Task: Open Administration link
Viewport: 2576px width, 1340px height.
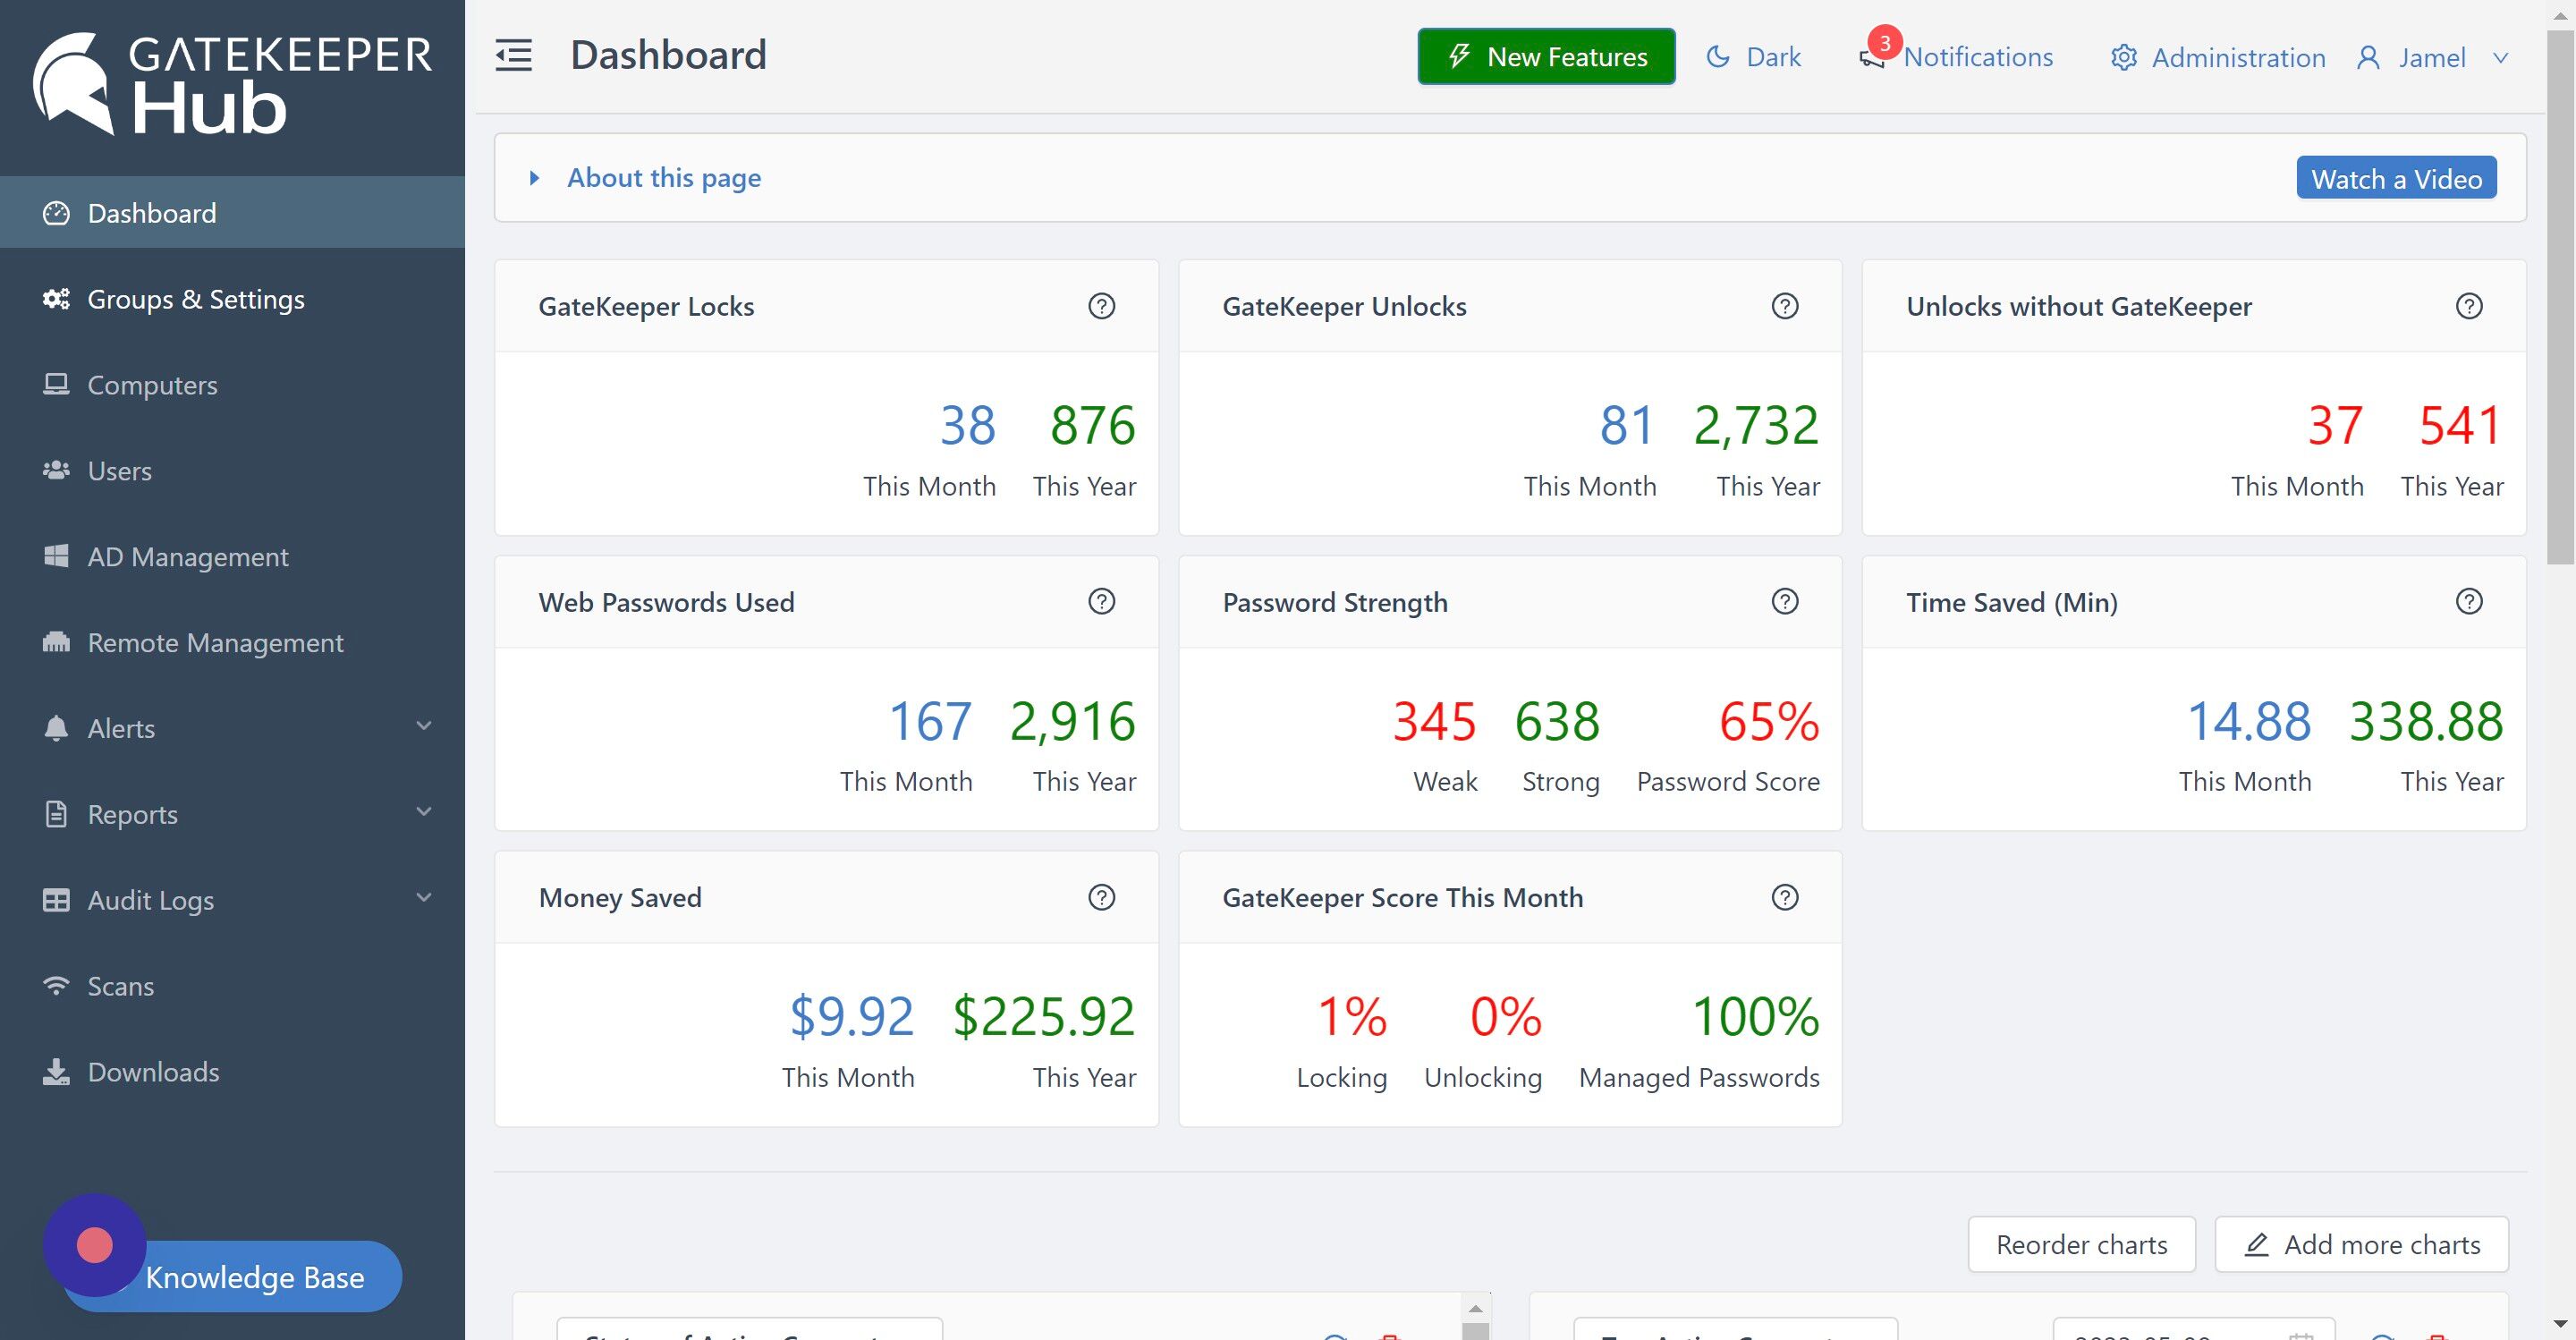Action: [2238, 58]
